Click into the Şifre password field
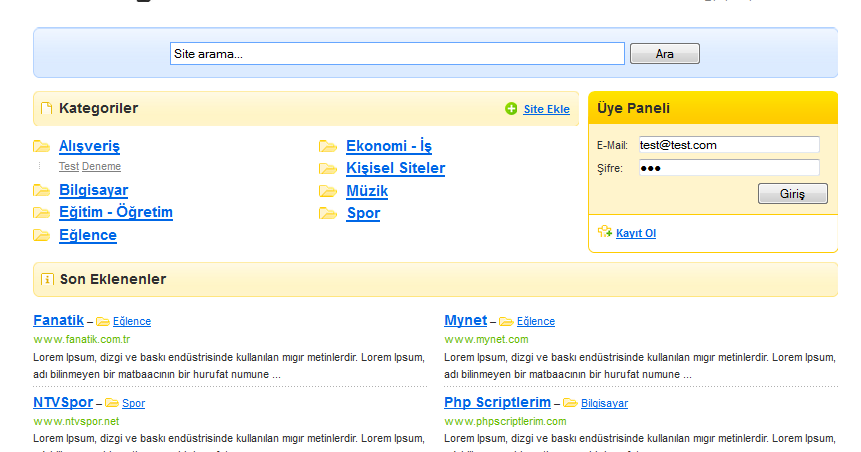 [729, 168]
